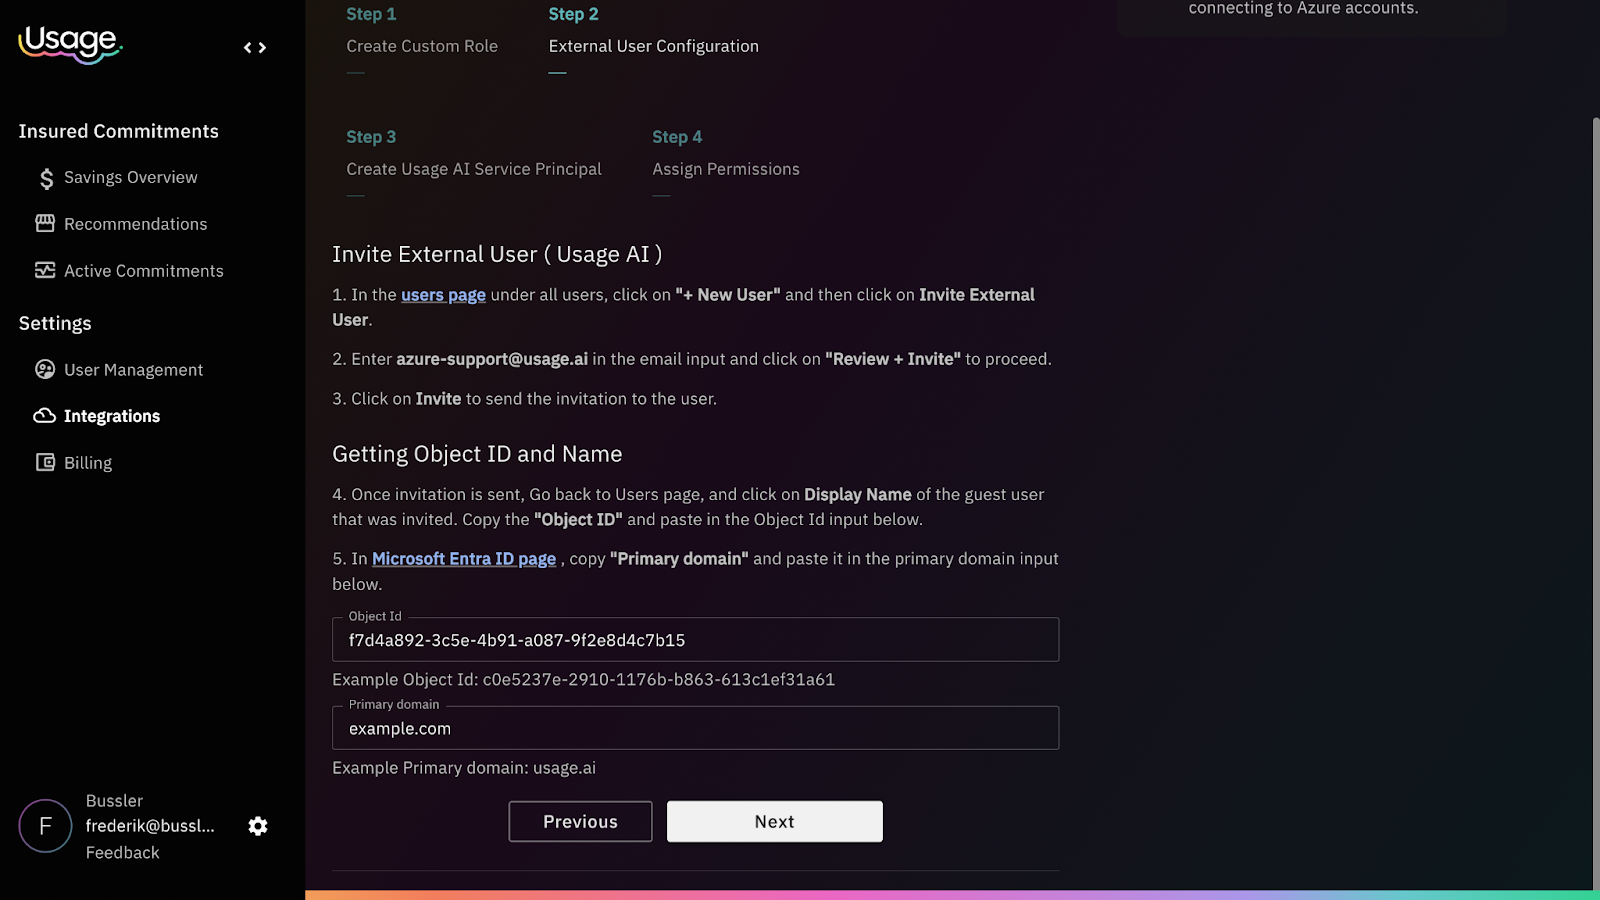The width and height of the screenshot is (1600, 900).
Task: Click the frederik@bussl... account email
Action: pyautogui.click(x=150, y=826)
